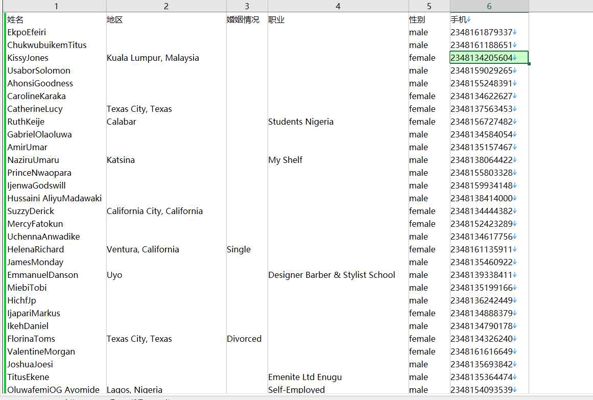Click the 性别 header cell
The width and height of the screenshot is (593, 400).
(x=429, y=20)
